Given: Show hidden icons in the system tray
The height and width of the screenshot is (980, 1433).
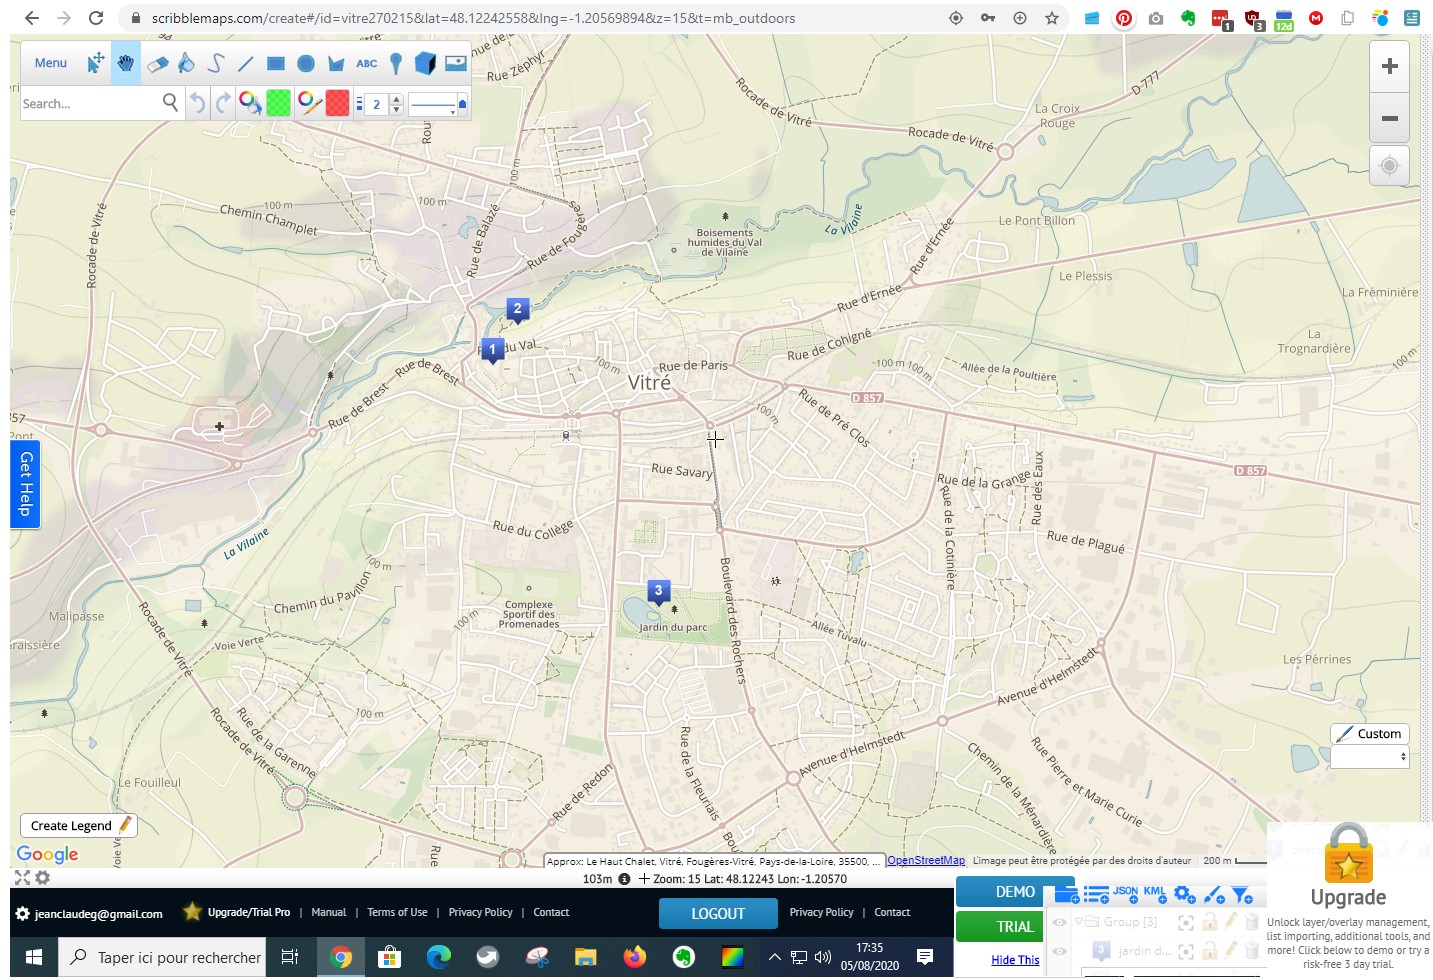Looking at the screenshot, I should [774, 958].
